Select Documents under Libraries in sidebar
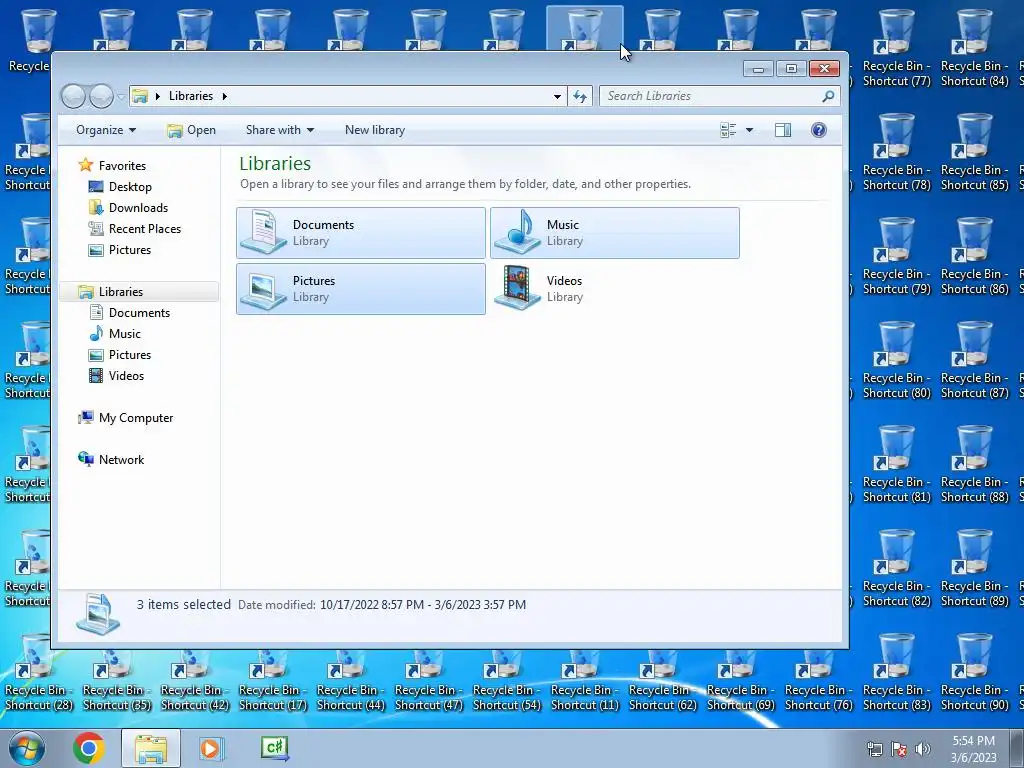 (139, 313)
